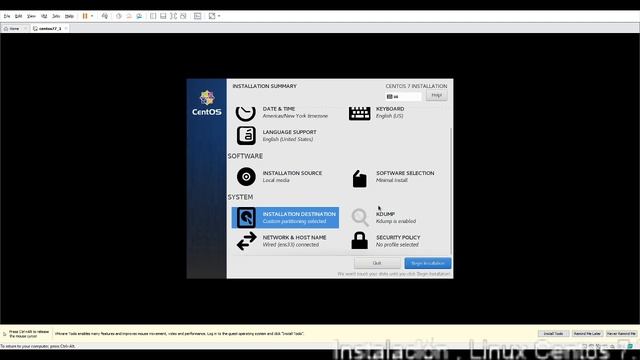Close the centos77_1 tab
This screenshot has width=640, height=360.
click(66, 29)
